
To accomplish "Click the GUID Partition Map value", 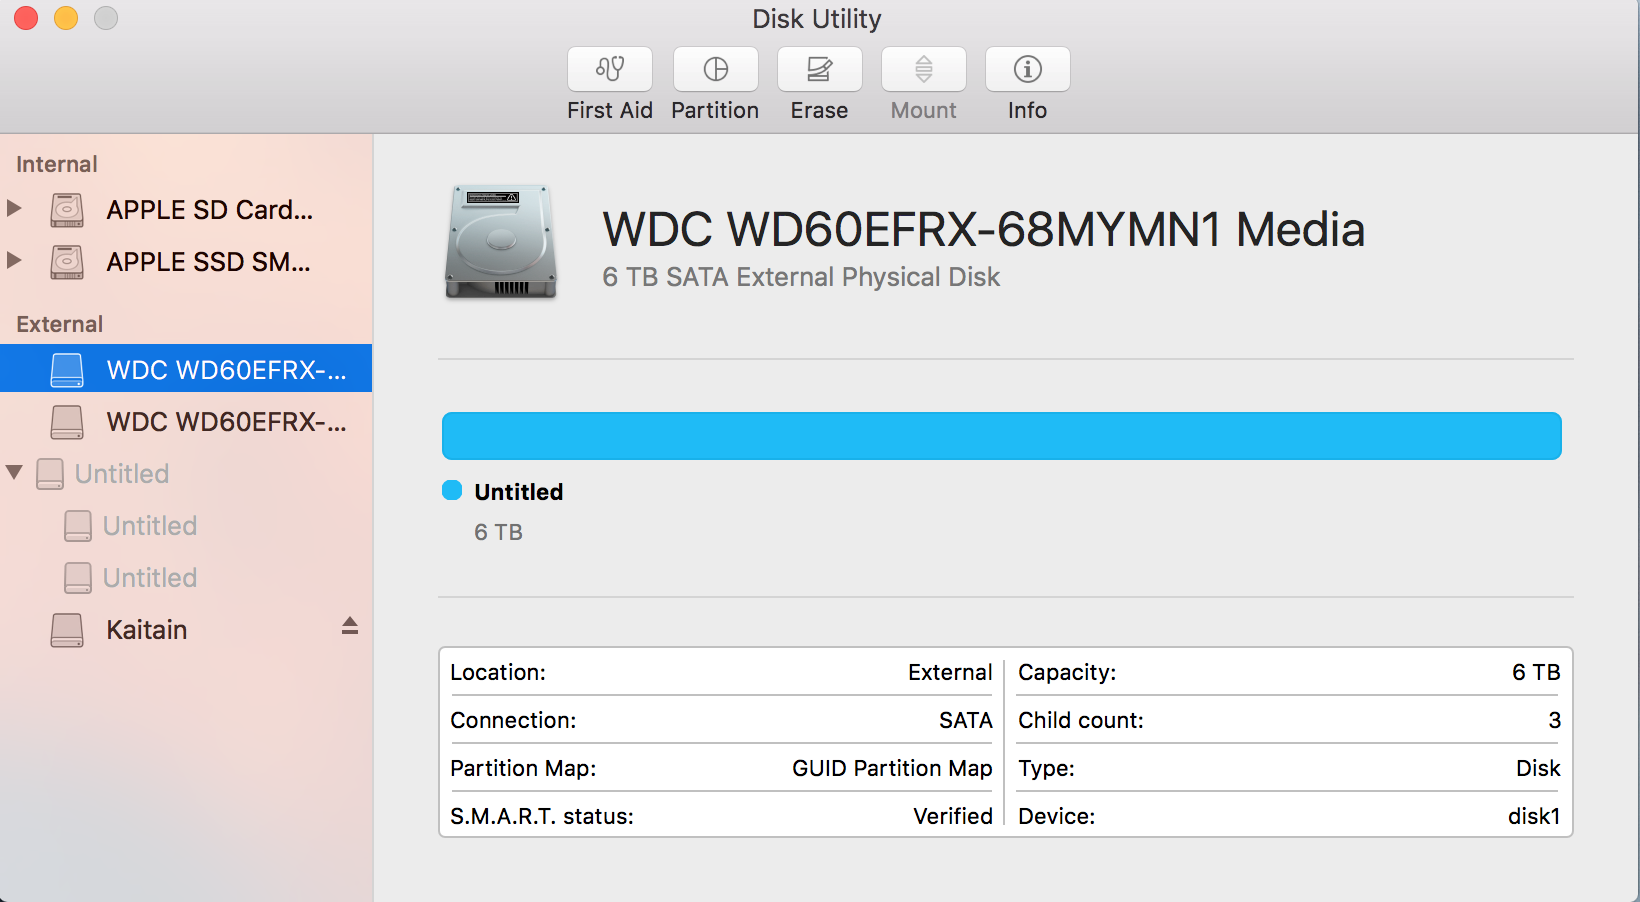I will tap(892, 768).
